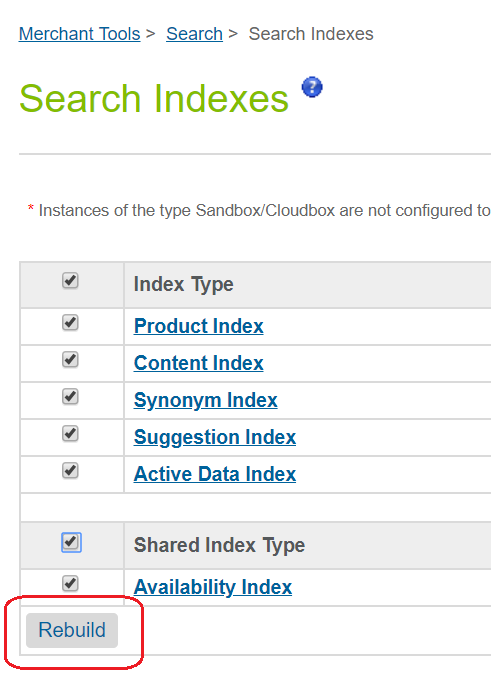Select the Search Indexes breadcrumb text
Image resolution: width=491 pixels, height=682 pixels.
tap(311, 34)
